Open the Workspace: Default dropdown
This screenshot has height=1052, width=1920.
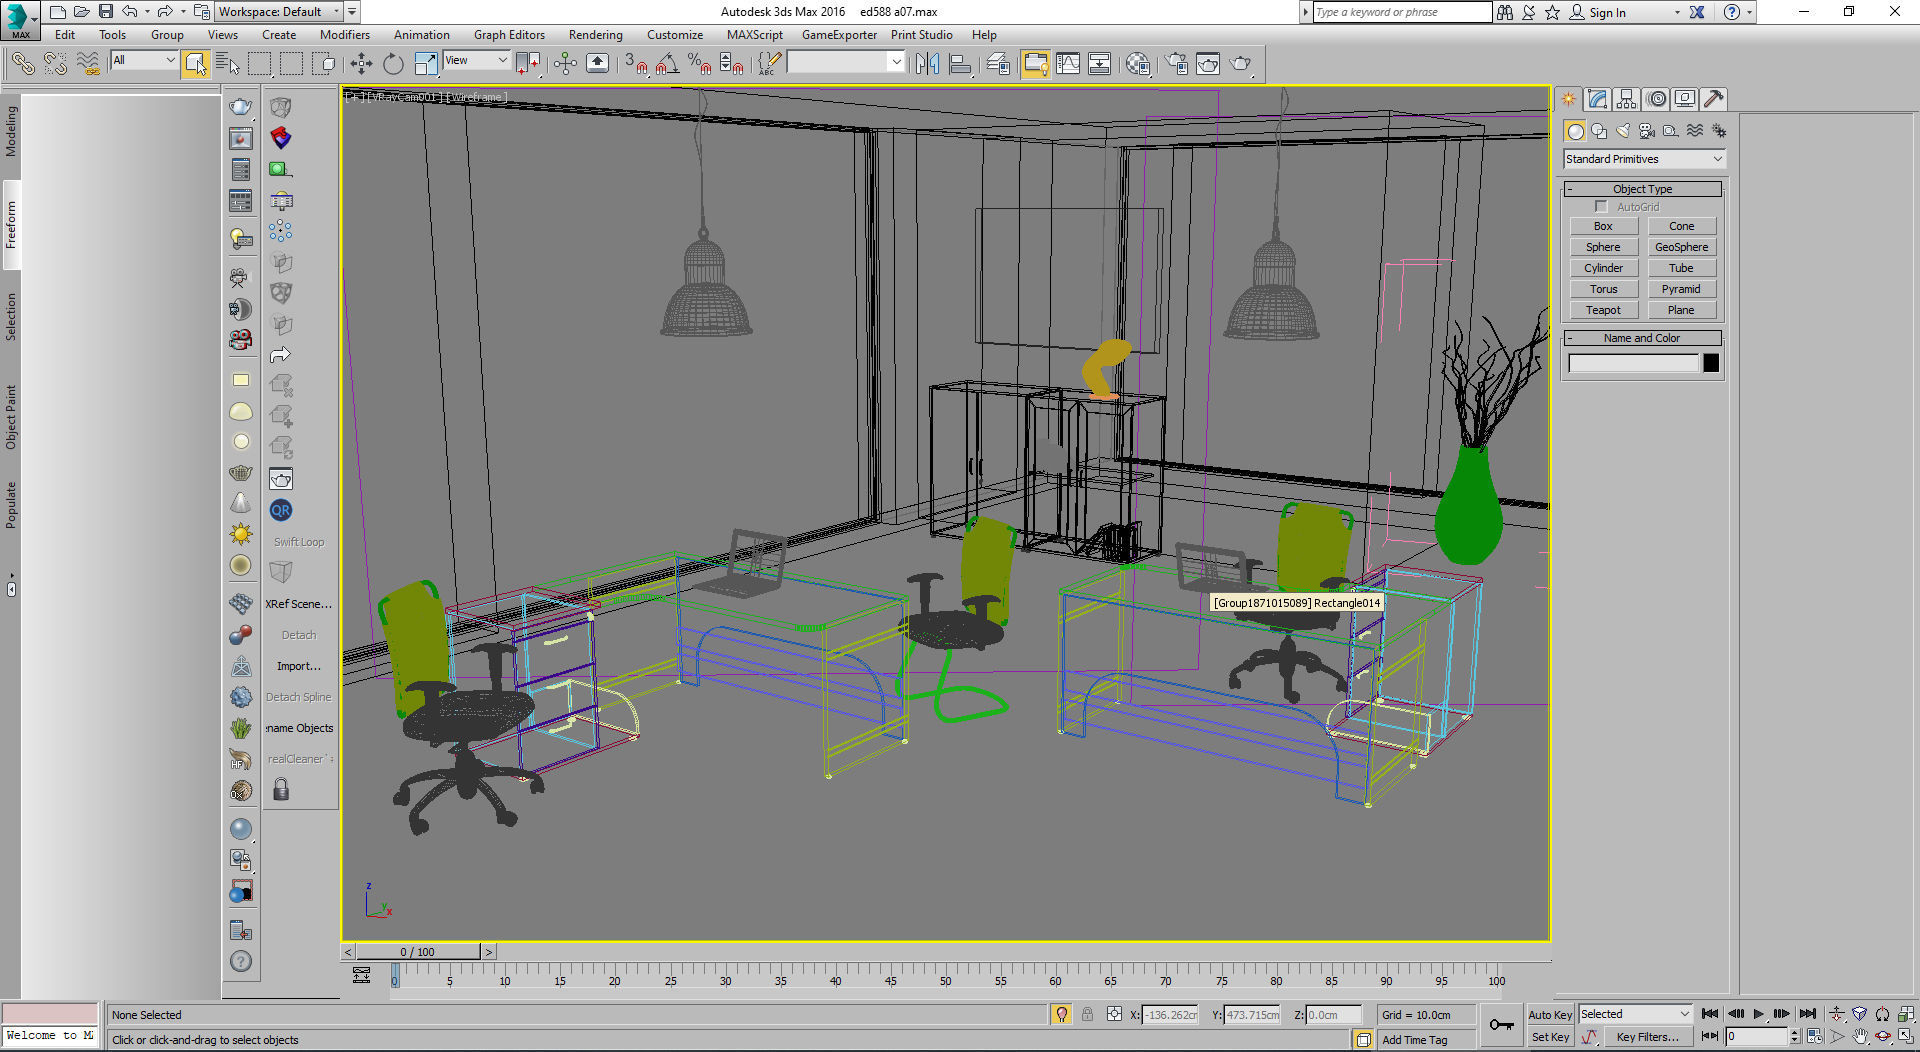280,12
